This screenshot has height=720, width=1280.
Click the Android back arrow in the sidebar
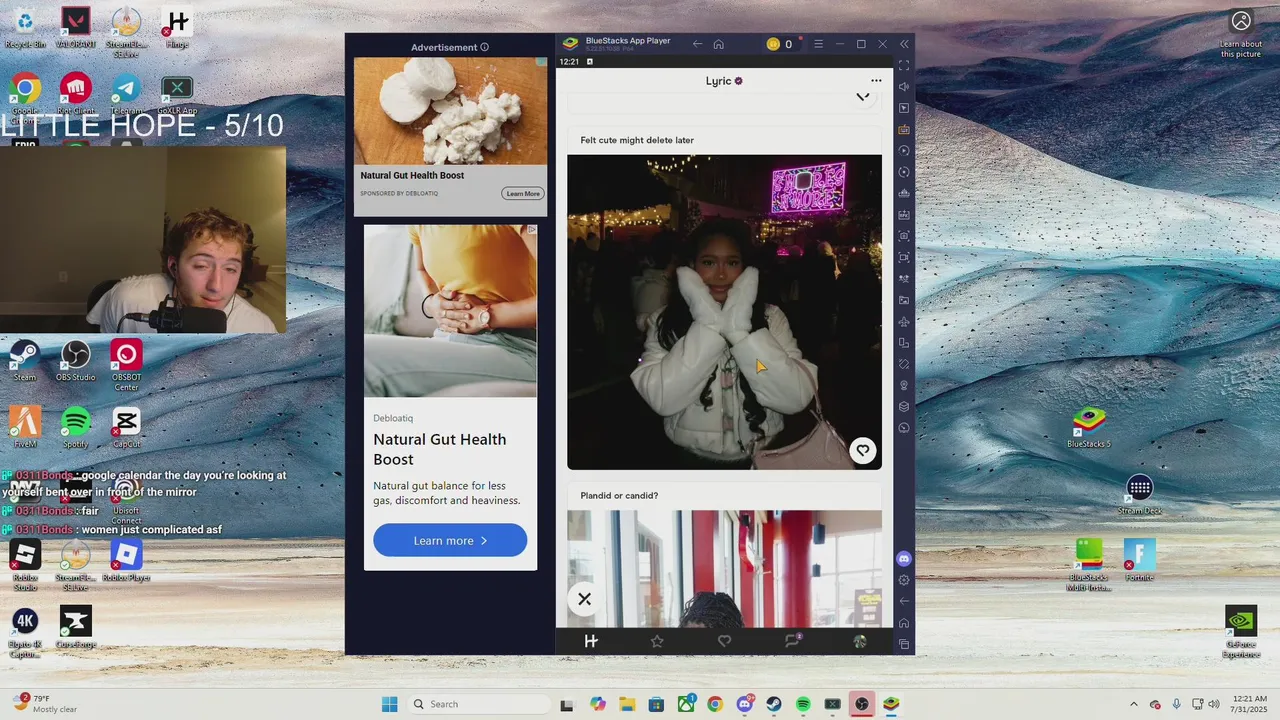904,601
